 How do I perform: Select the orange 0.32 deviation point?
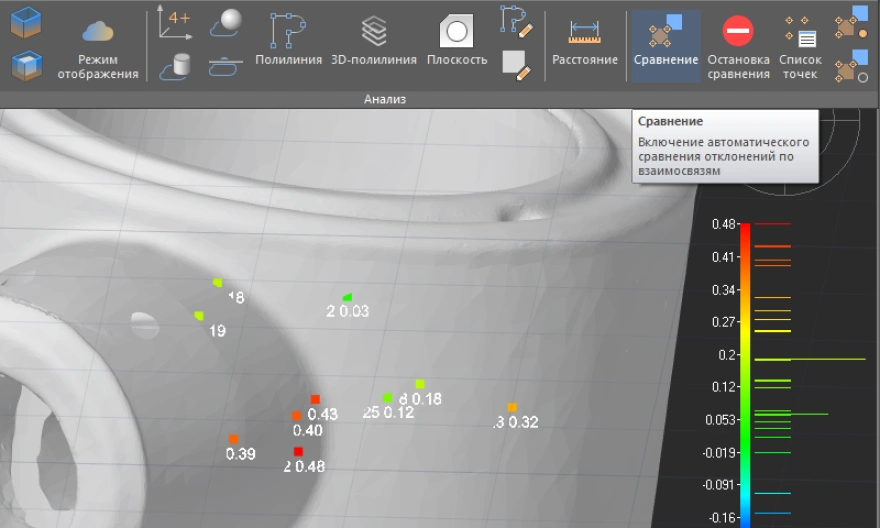click(512, 407)
